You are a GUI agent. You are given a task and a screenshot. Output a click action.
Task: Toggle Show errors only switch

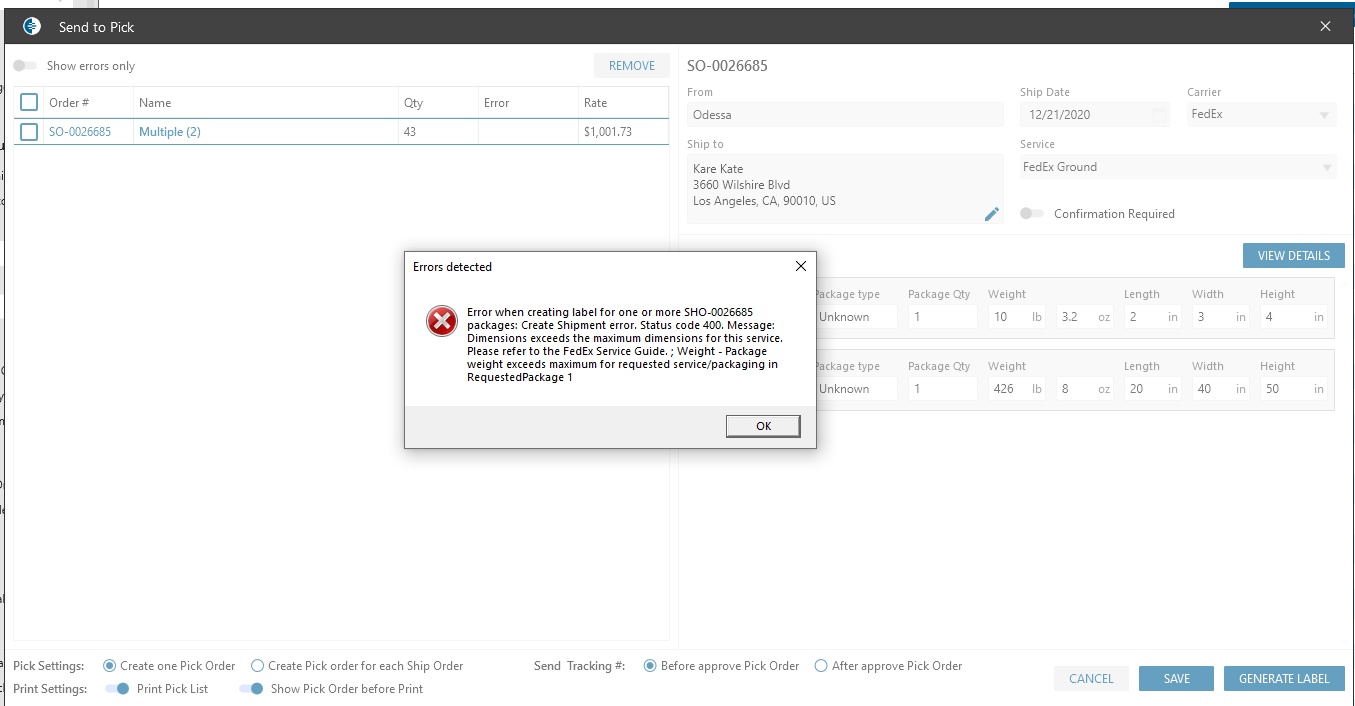(x=25, y=66)
